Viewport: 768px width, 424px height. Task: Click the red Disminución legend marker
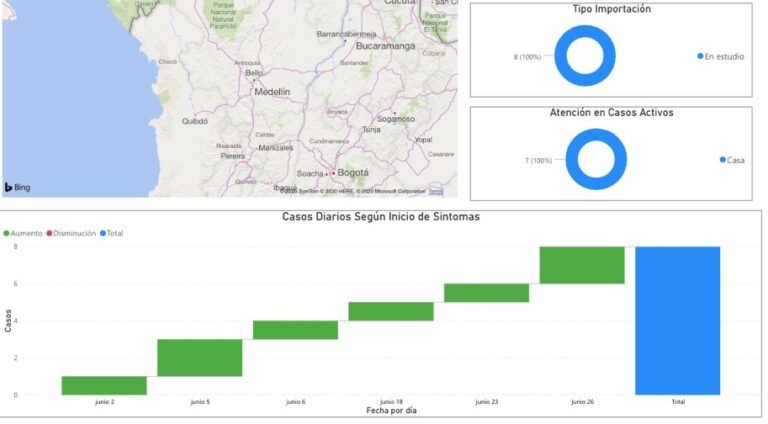[x=50, y=233]
